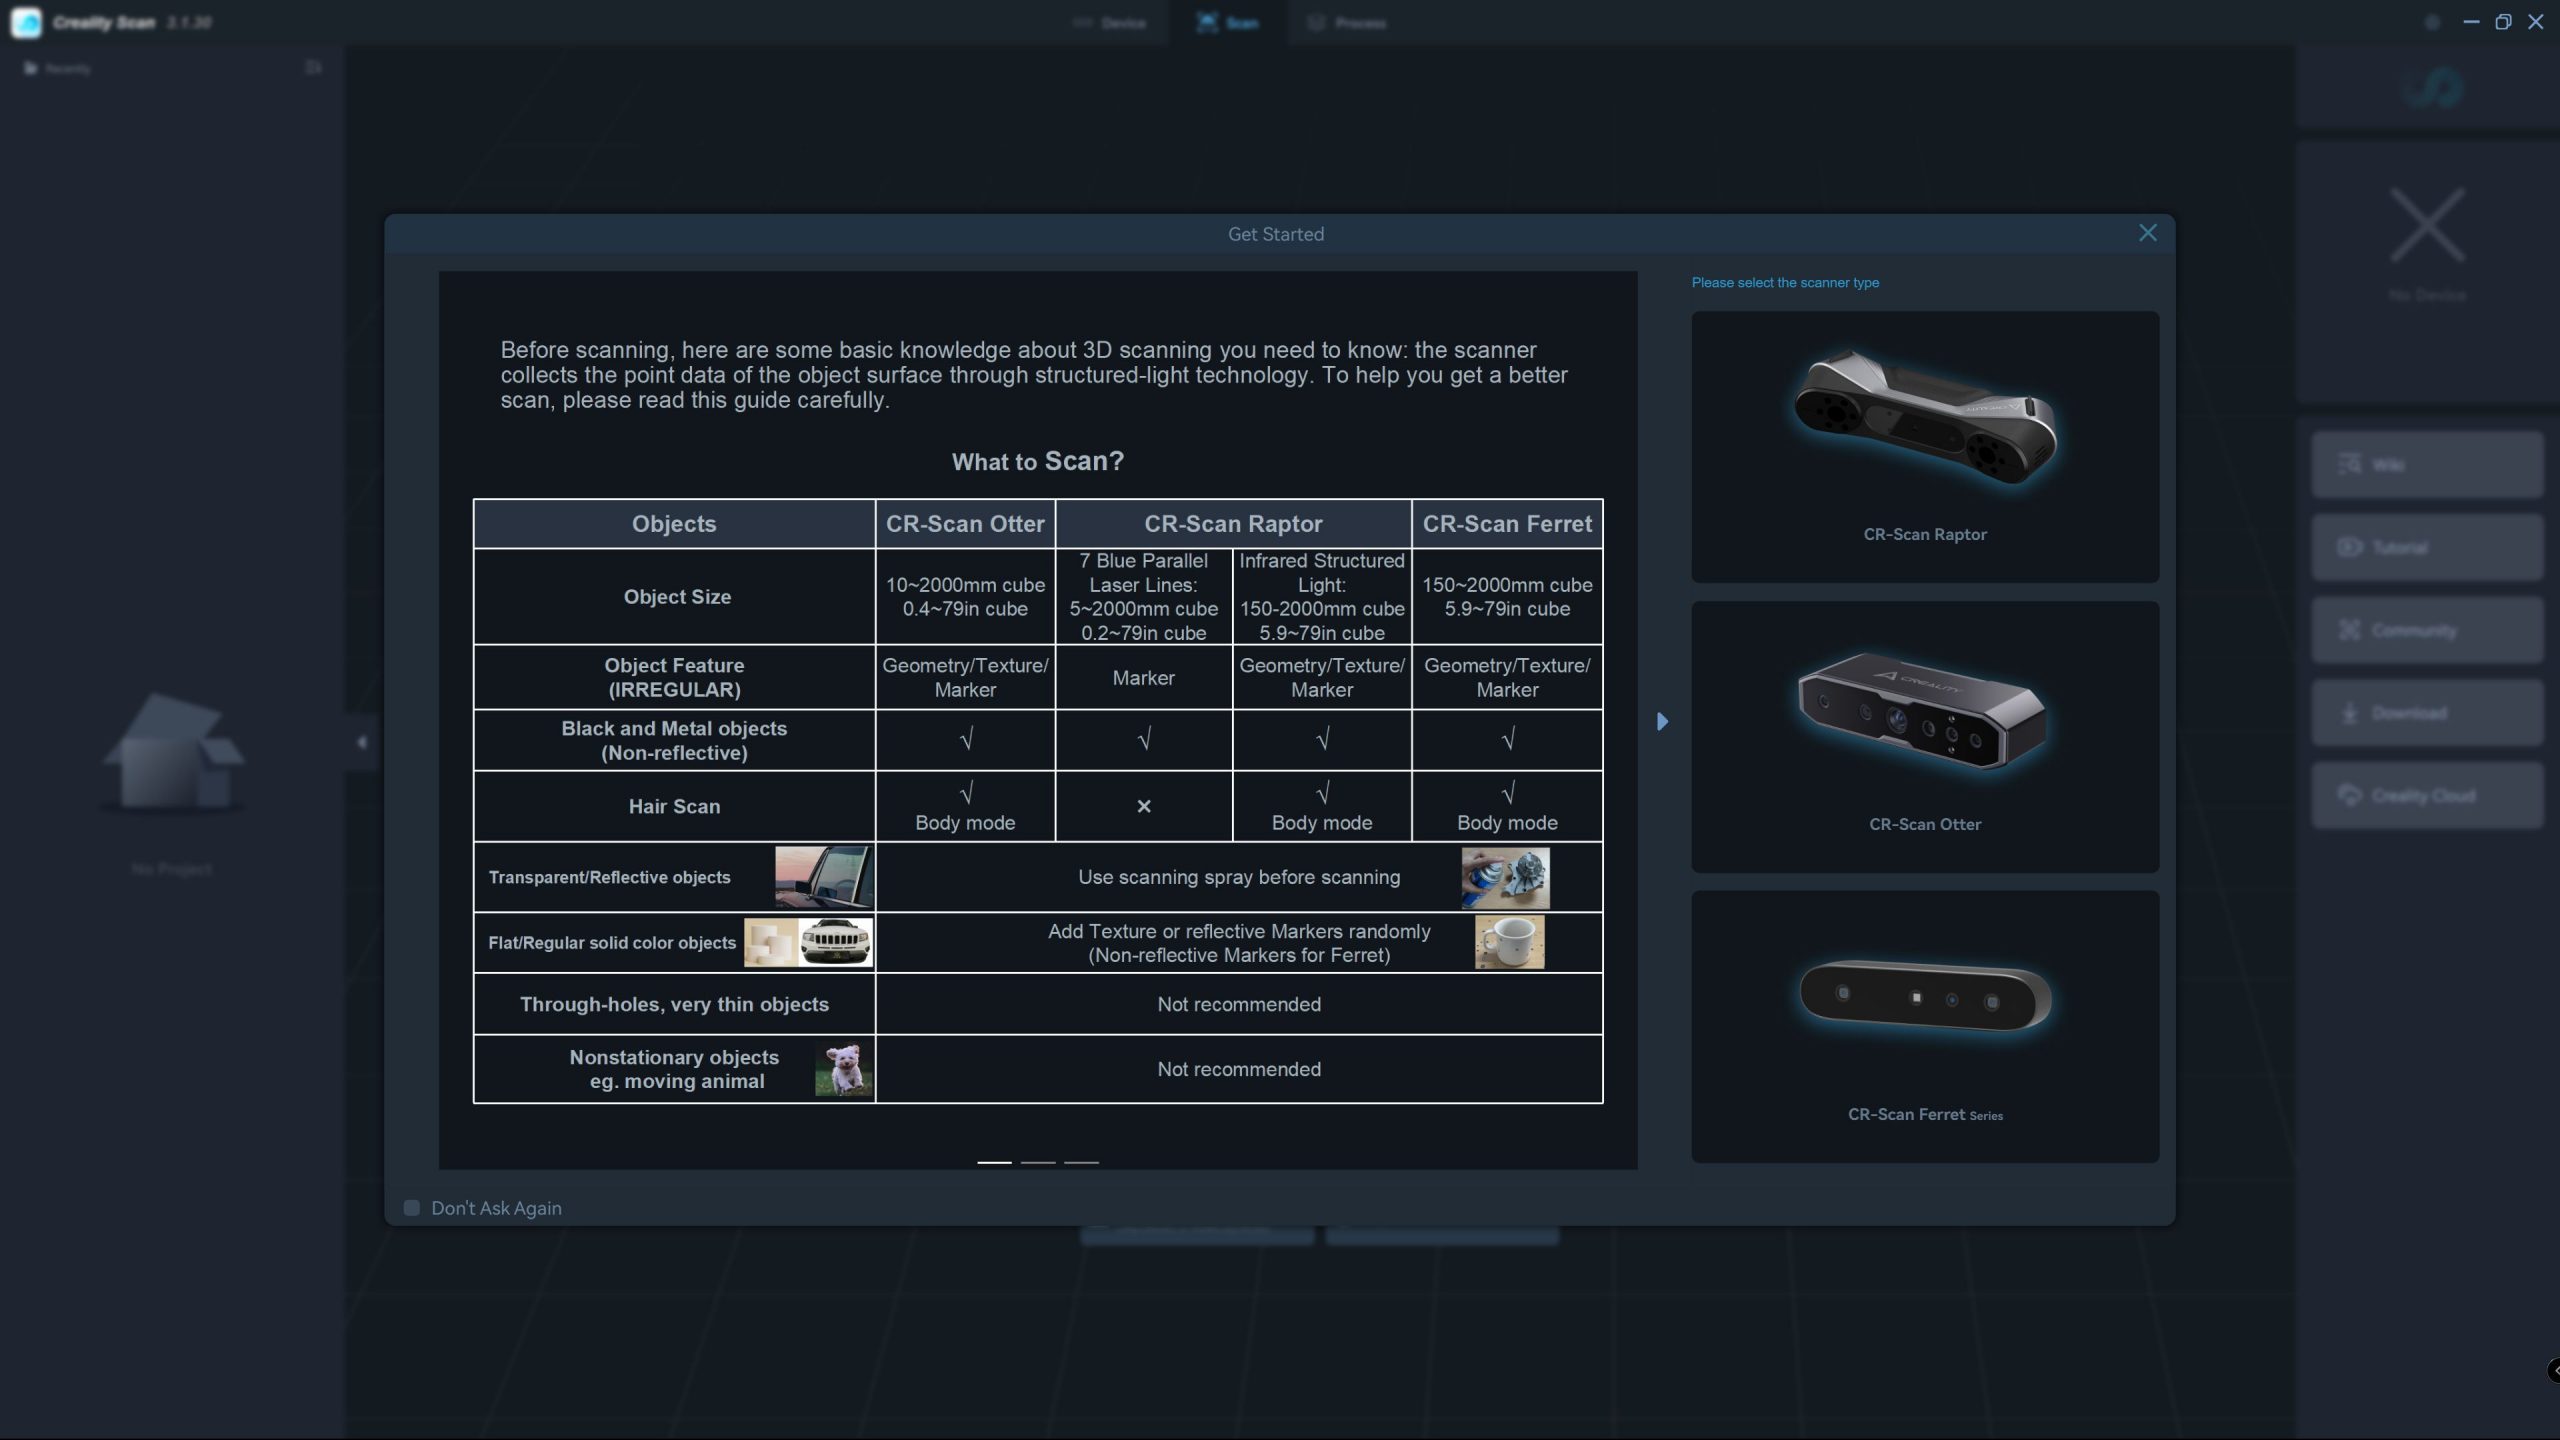
Task: Click the white Jeep photo
Action: coord(836,942)
